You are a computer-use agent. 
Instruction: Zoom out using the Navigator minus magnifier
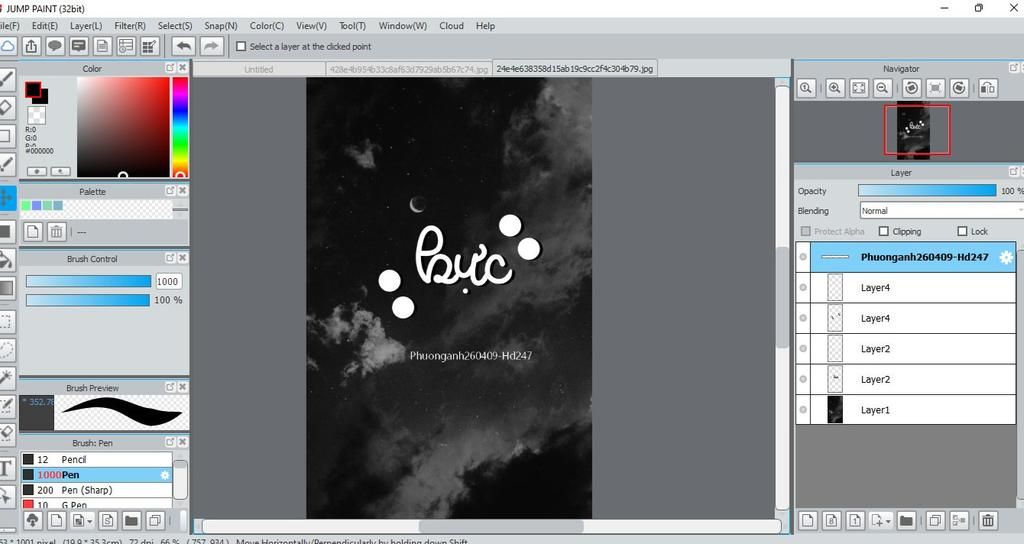click(882, 88)
